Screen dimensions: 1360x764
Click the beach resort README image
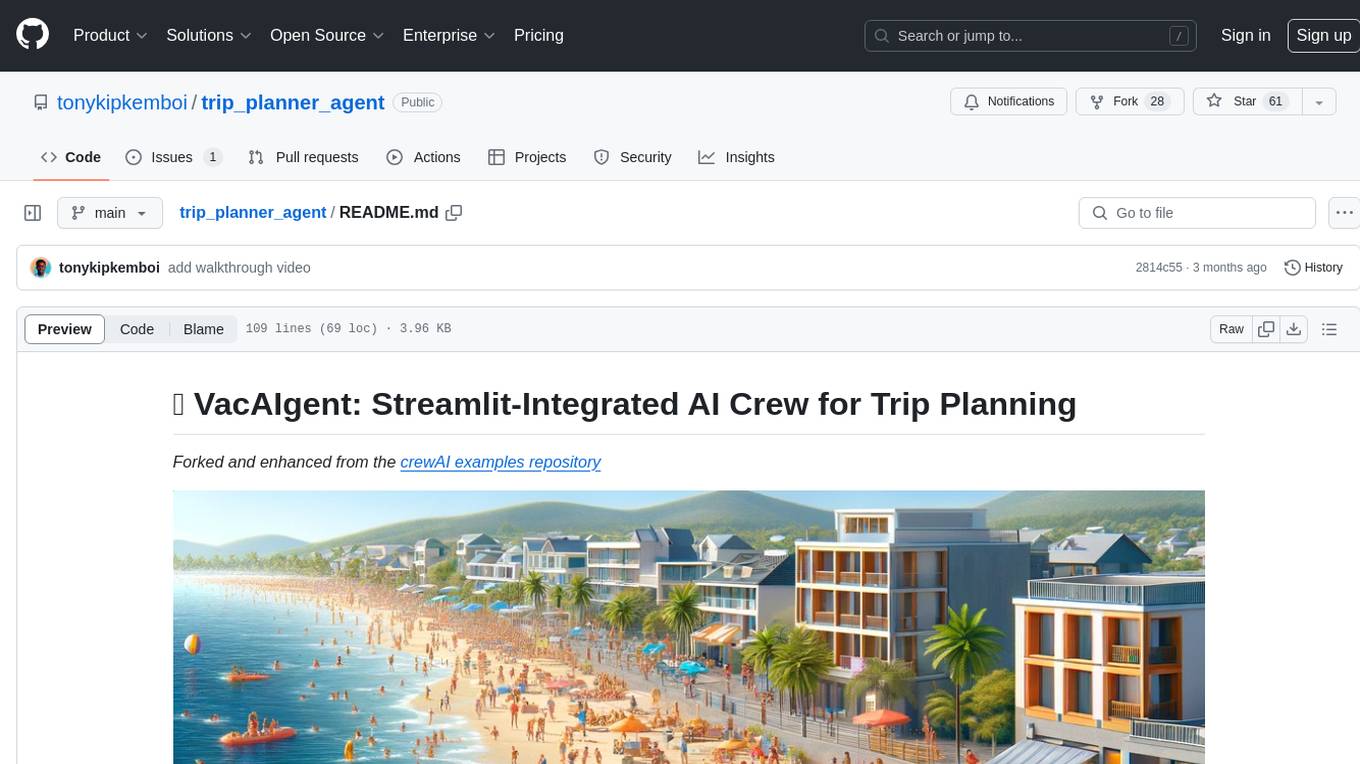tap(688, 627)
